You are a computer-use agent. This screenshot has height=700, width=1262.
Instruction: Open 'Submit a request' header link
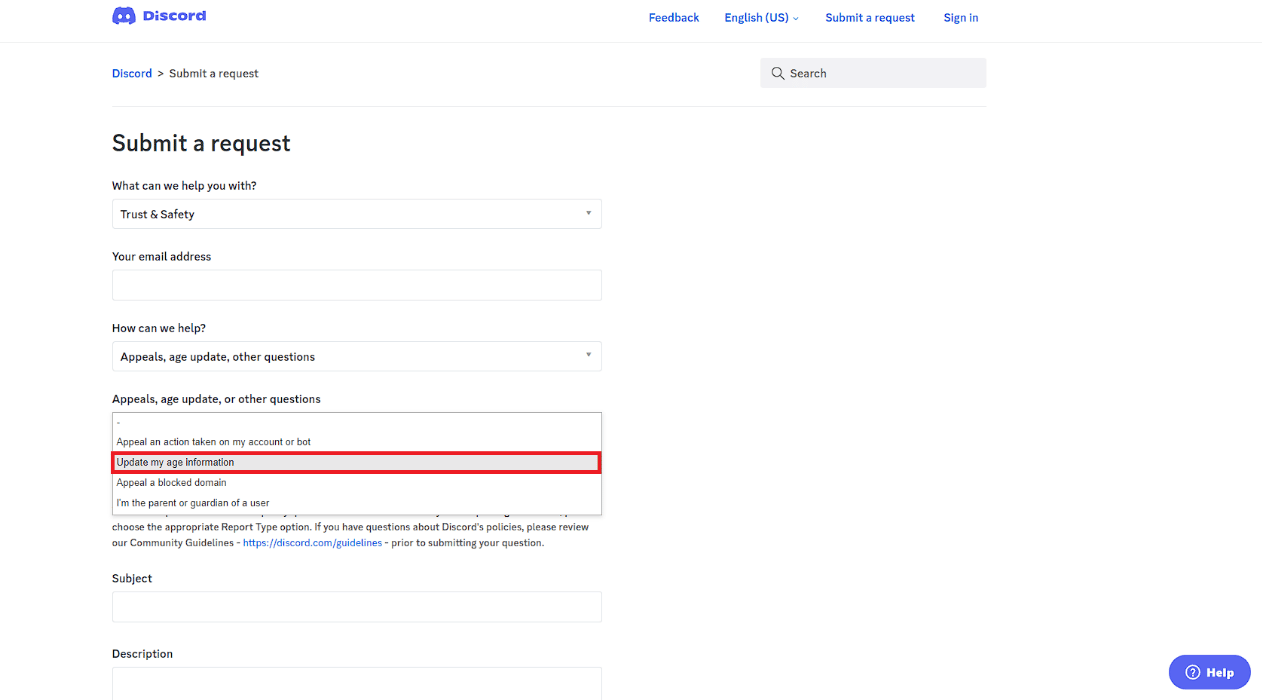pyautogui.click(x=869, y=18)
